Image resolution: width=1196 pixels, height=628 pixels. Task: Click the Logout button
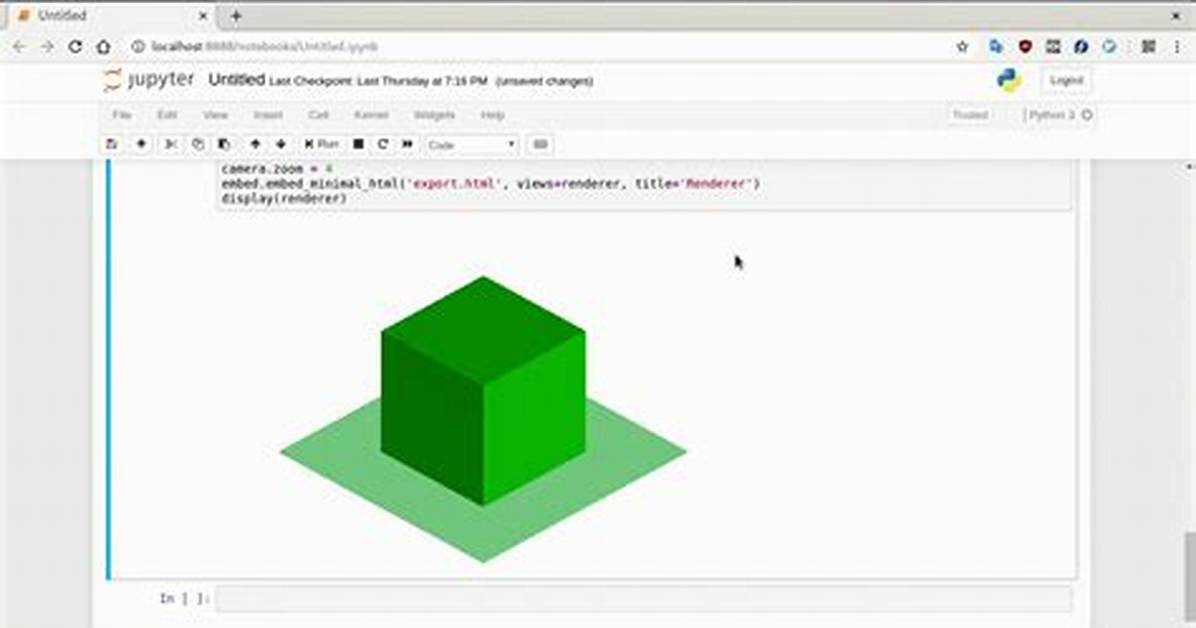1066,80
